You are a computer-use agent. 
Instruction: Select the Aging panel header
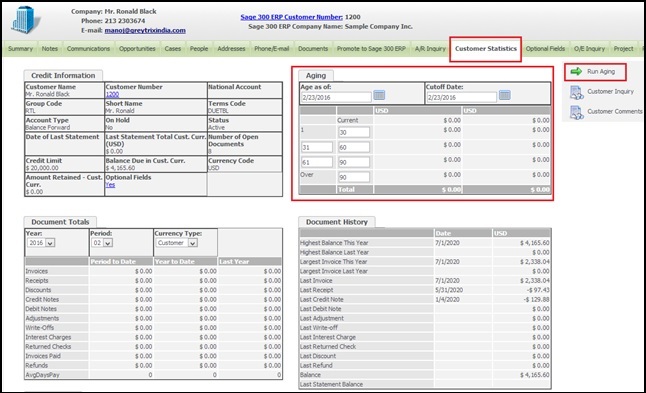tap(316, 75)
